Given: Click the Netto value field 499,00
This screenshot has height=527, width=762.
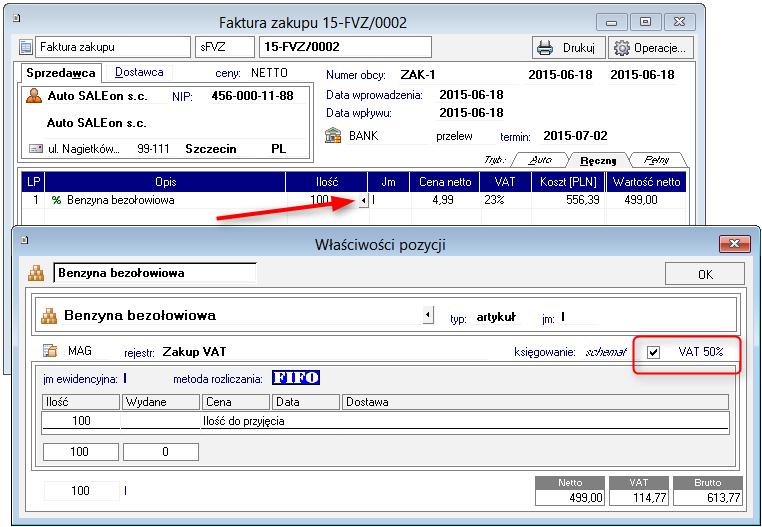Looking at the screenshot, I should [x=570, y=498].
